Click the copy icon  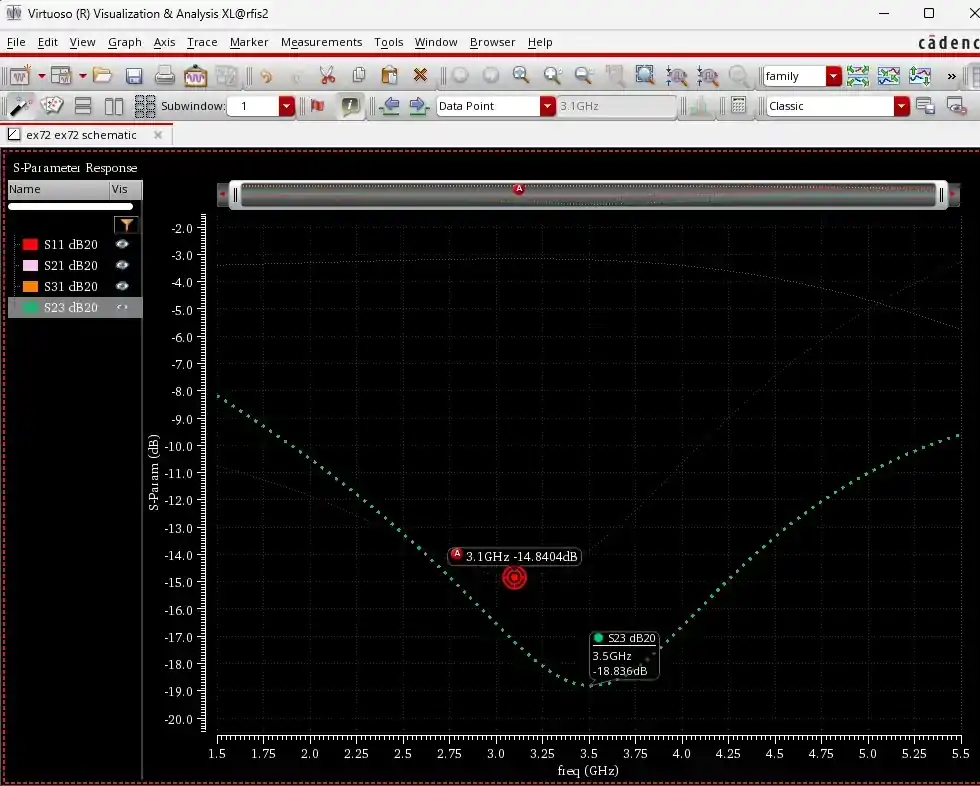(x=359, y=76)
